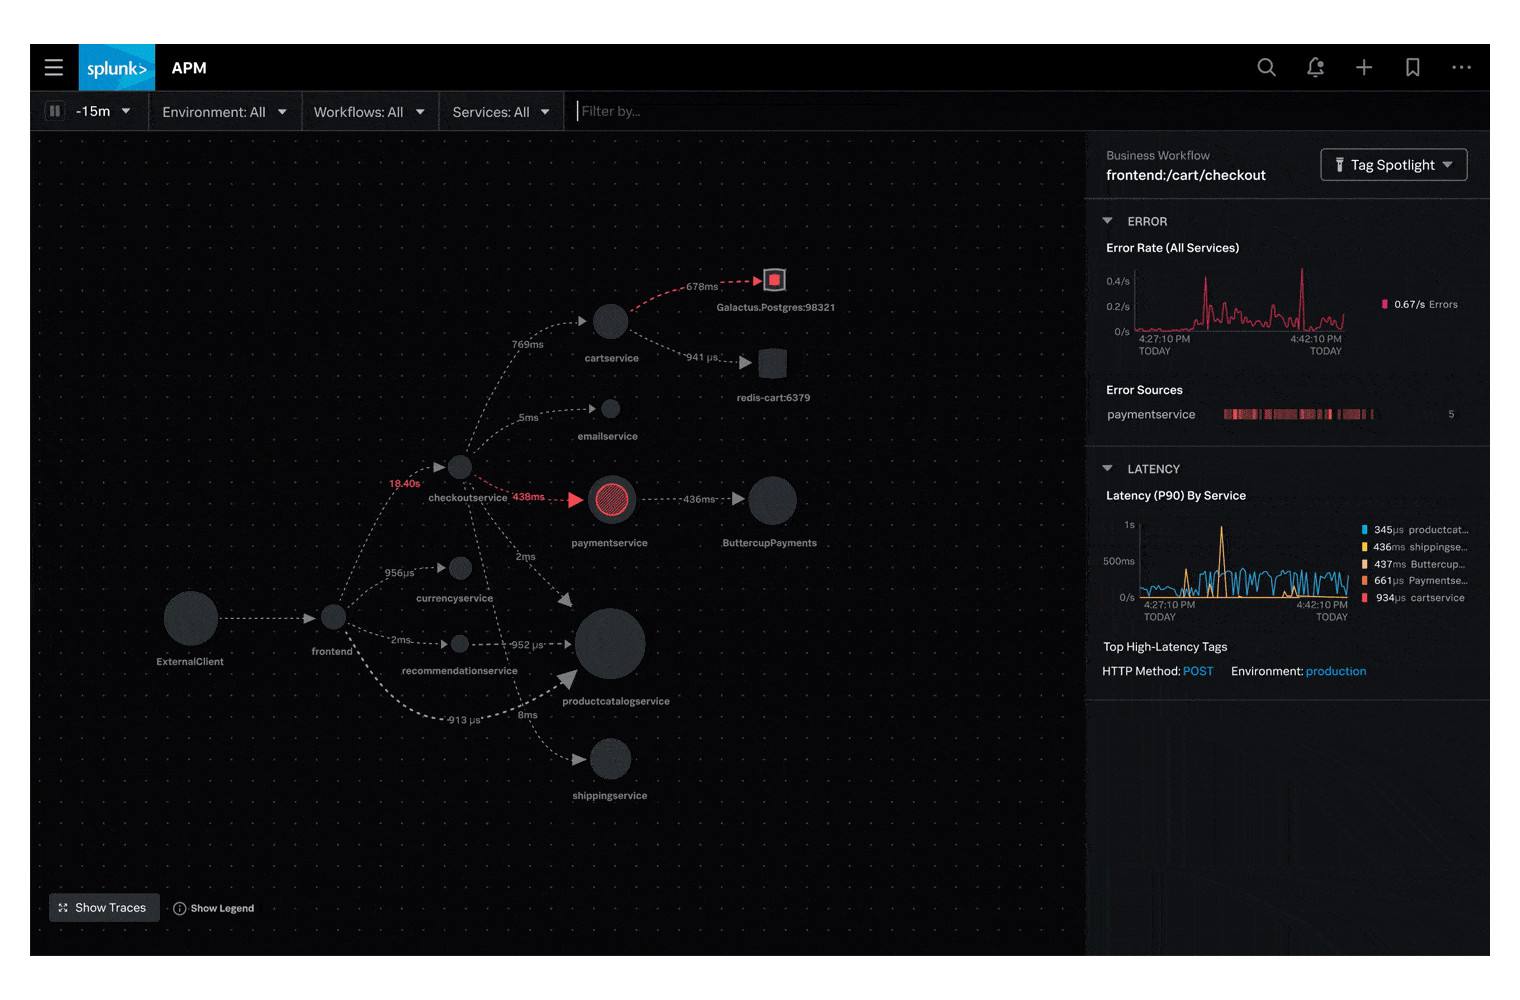Pause live updates with the pause toggle
The image size is (1520, 1000).
[x=54, y=111]
